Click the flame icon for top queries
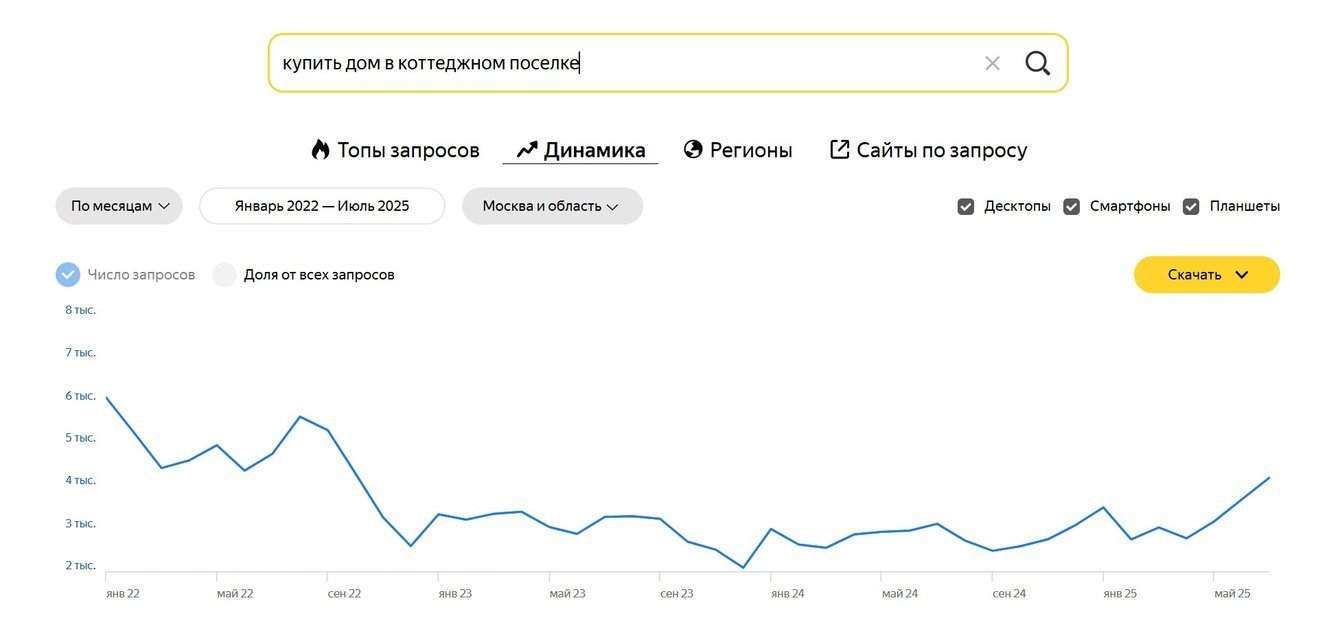 [320, 150]
